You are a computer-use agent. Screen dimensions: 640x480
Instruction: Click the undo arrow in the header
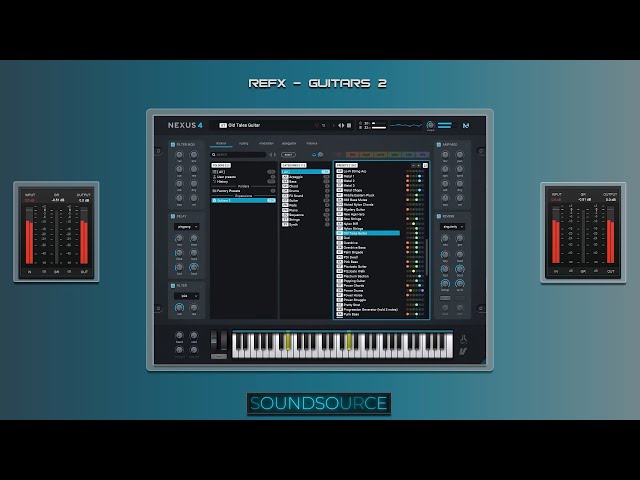[x=324, y=125]
